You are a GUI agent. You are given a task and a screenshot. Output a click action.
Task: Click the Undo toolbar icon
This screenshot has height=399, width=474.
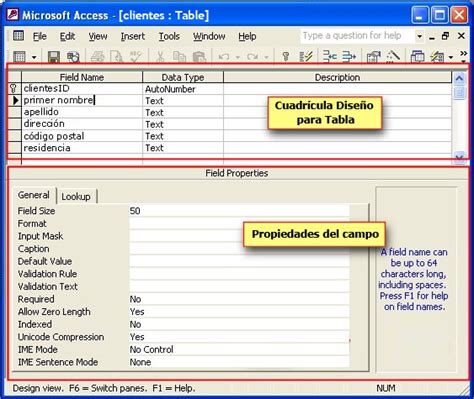tap(224, 57)
